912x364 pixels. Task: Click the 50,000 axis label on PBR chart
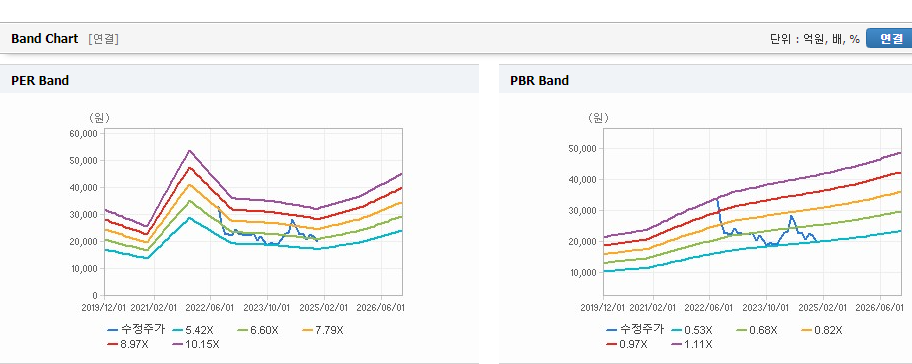coord(584,149)
